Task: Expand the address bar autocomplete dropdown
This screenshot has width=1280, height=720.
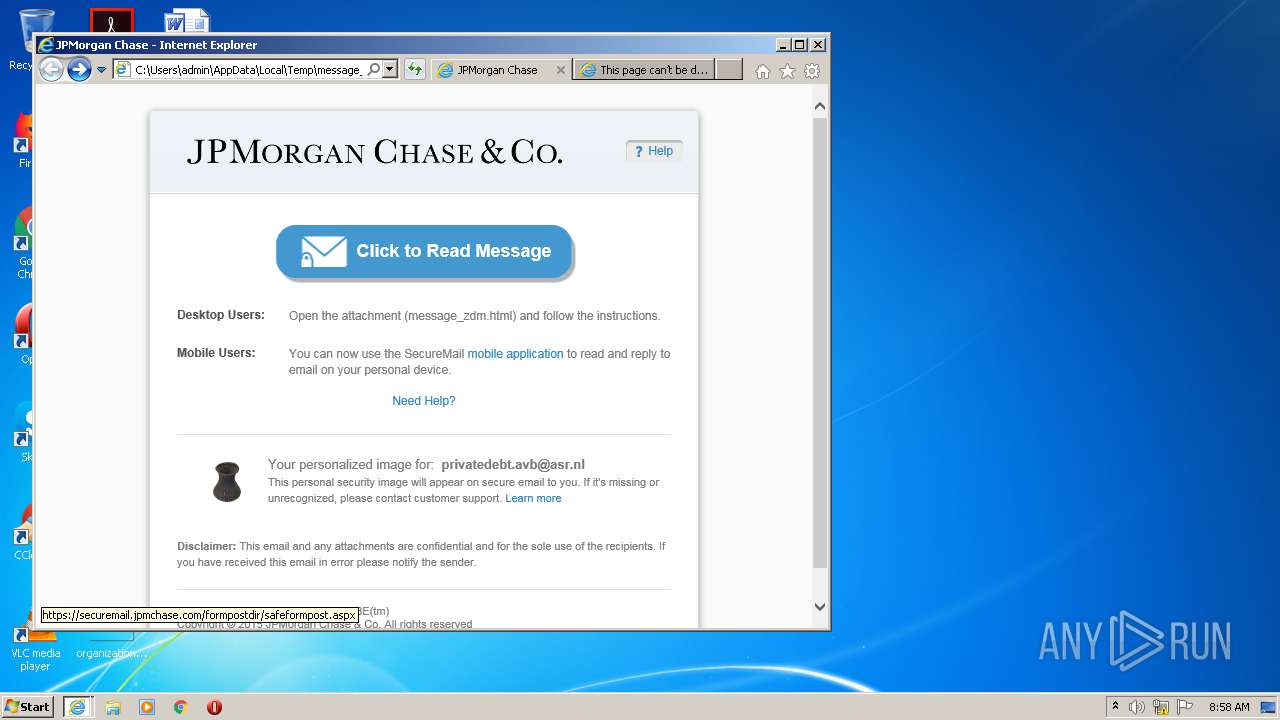Action: tap(390, 69)
